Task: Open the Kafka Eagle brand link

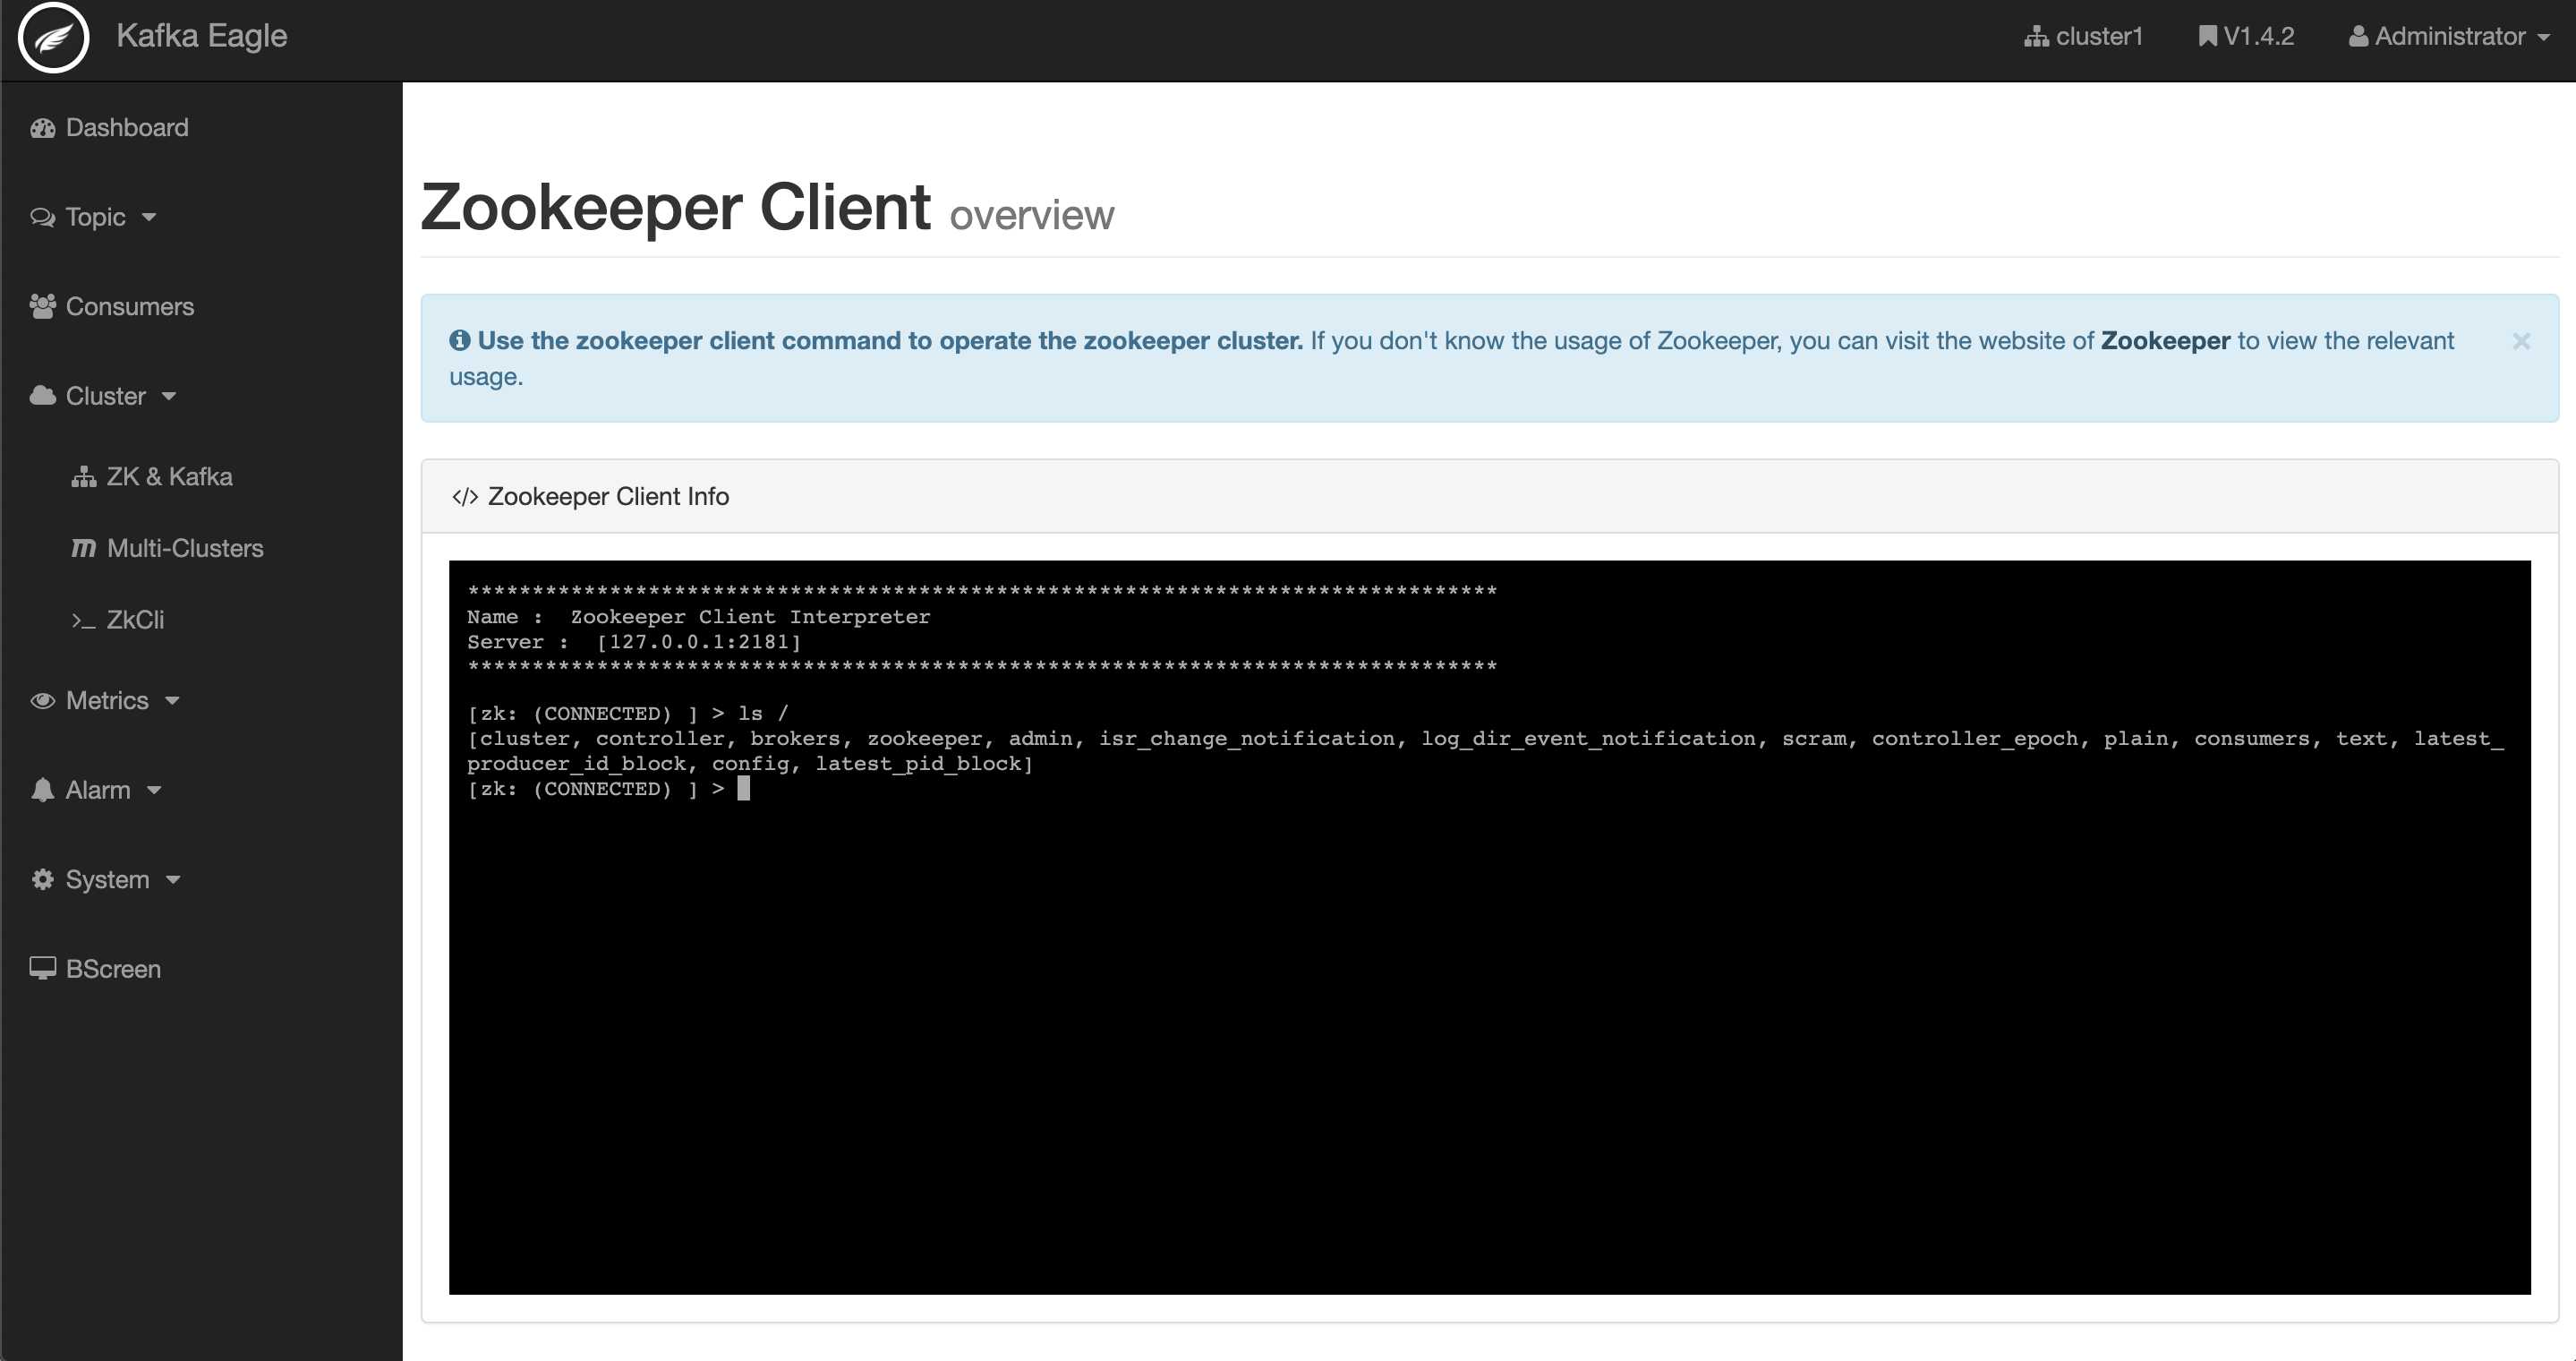Action: click(201, 36)
